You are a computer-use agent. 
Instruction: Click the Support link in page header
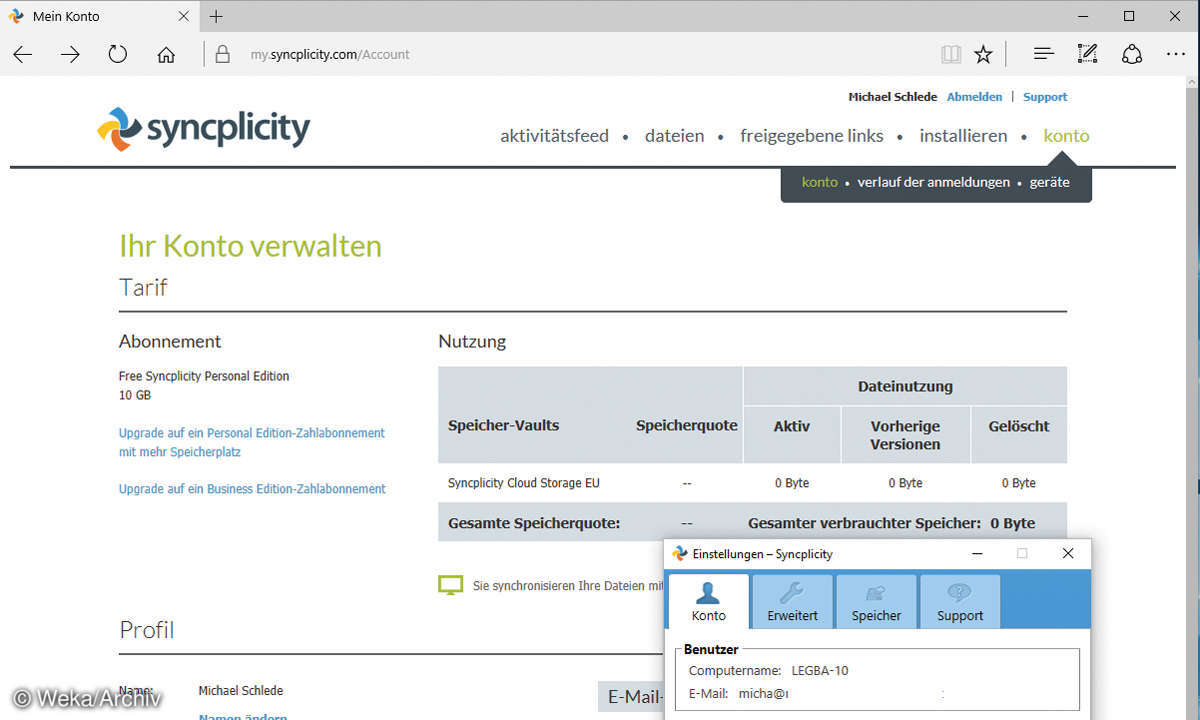tap(1045, 97)
